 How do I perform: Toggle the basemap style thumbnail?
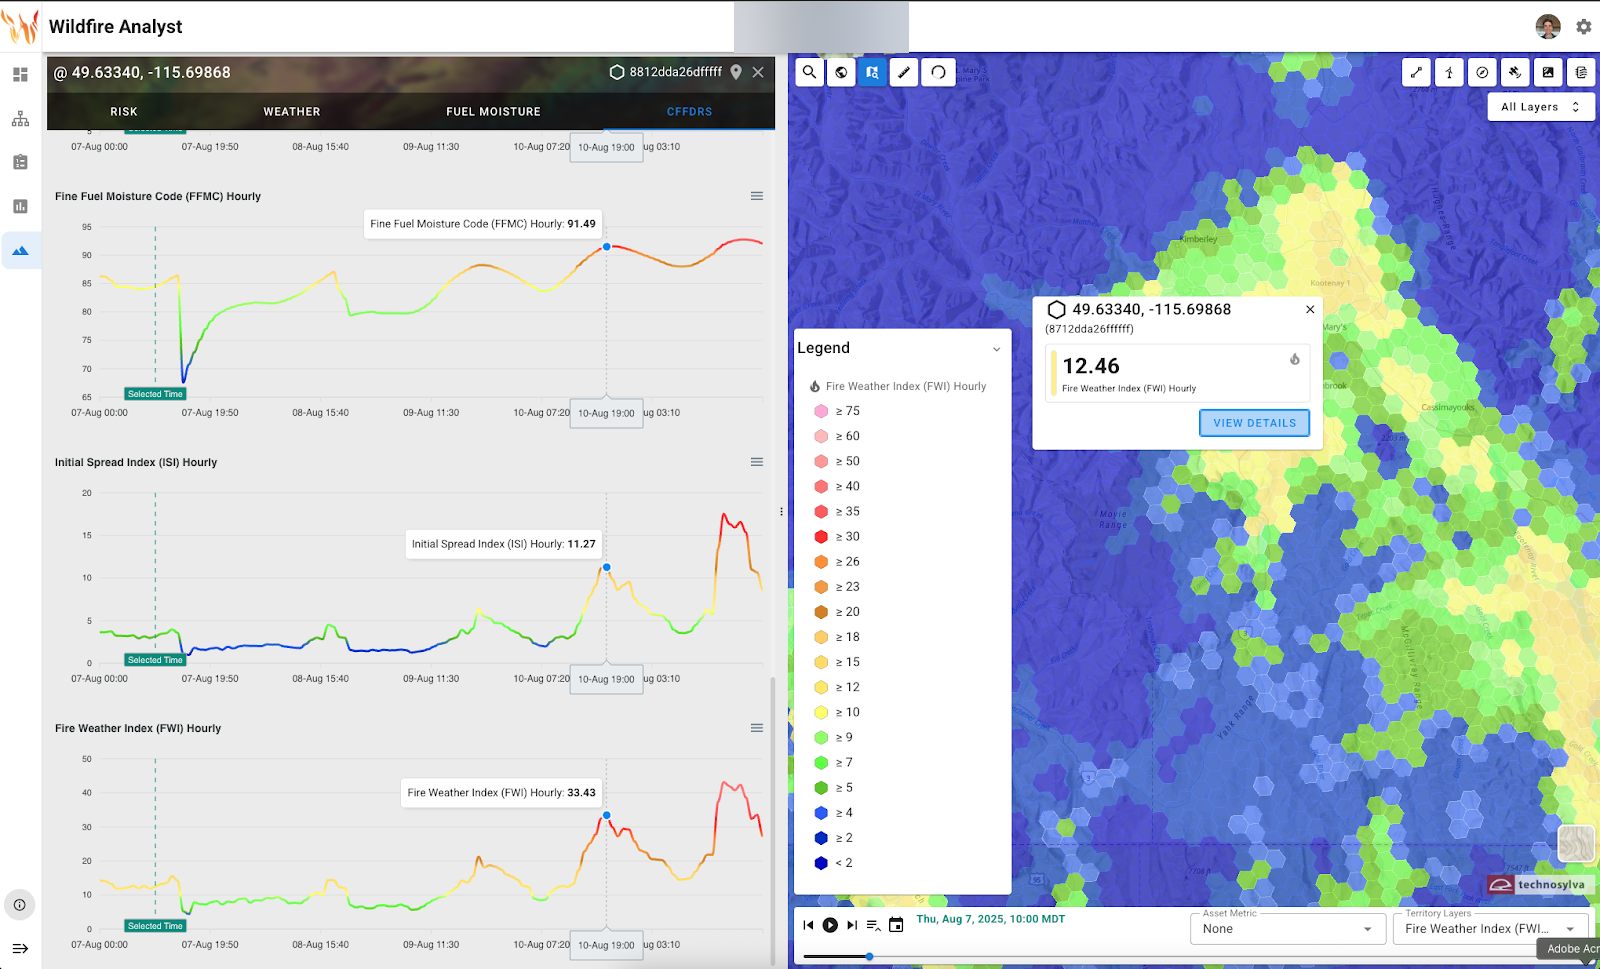[1576, 843]
